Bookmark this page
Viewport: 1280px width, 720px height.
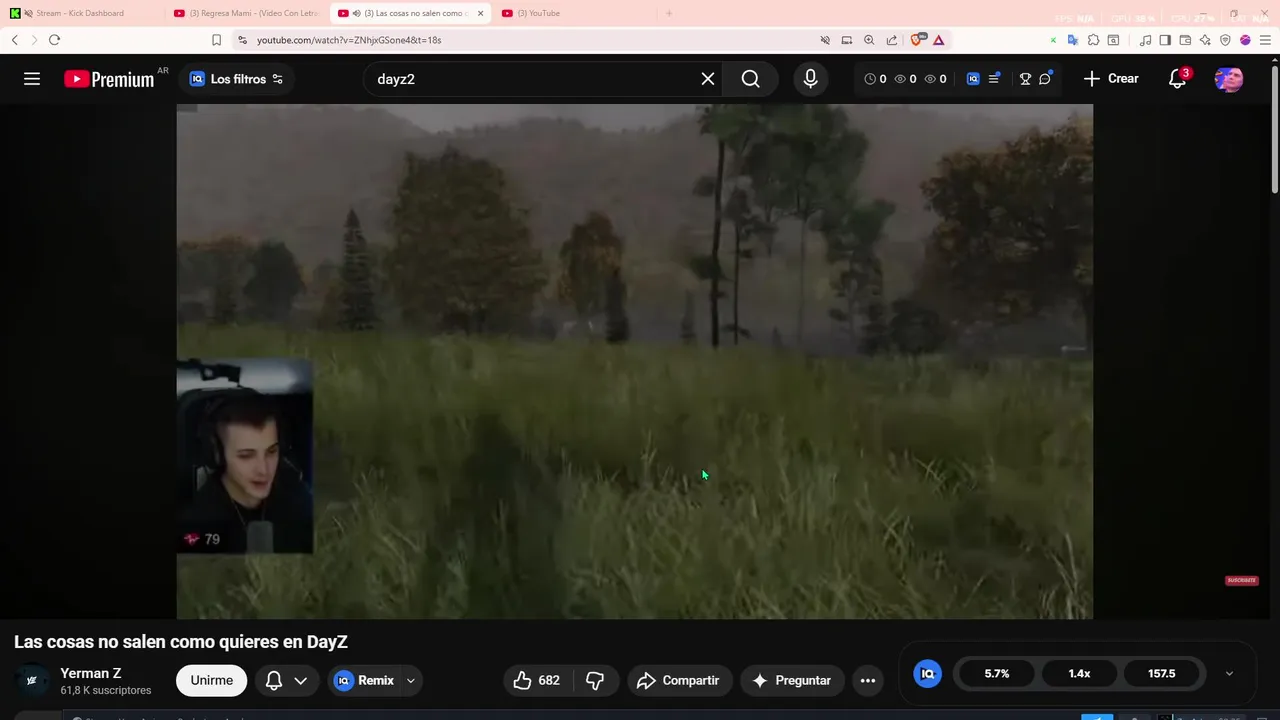216,40
